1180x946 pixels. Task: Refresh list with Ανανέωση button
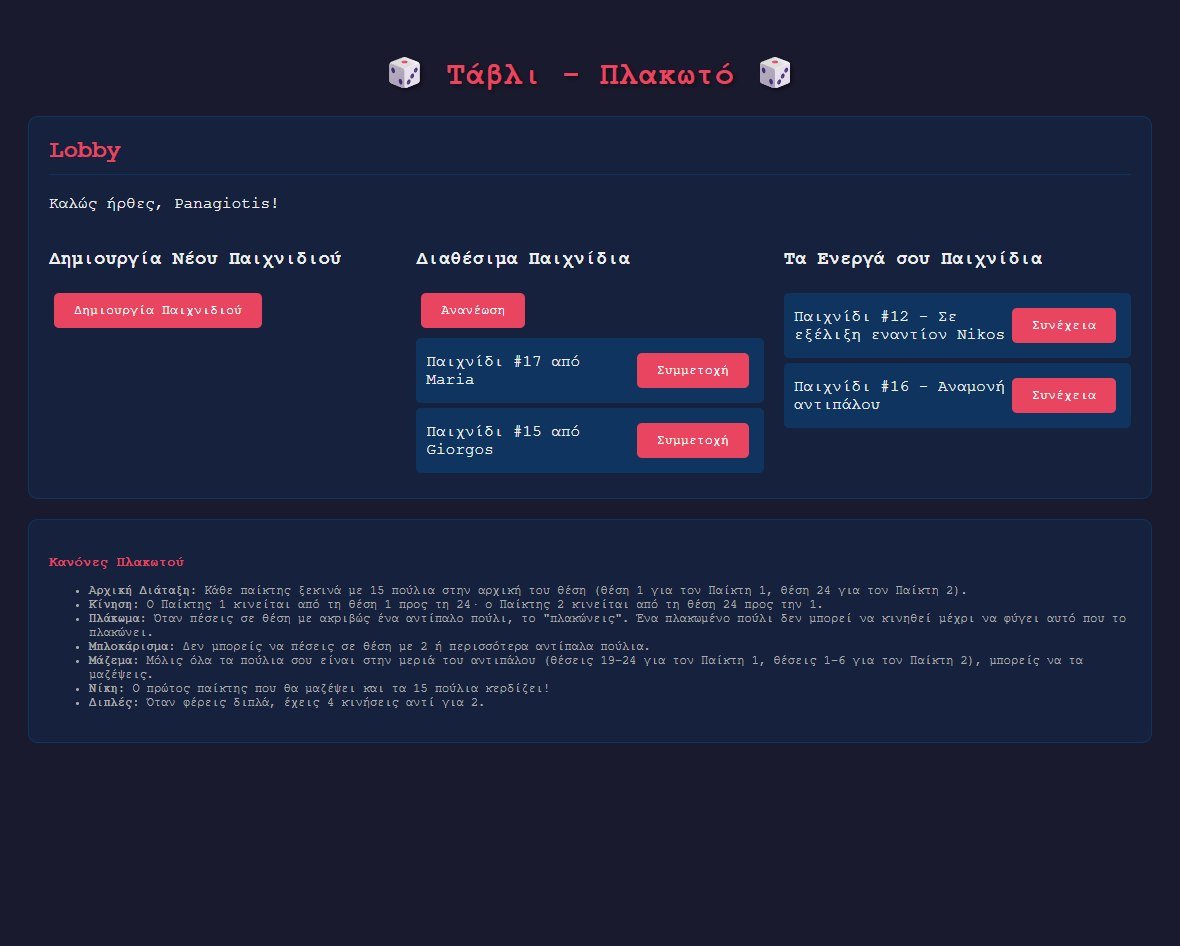click(x=473, y=310)
